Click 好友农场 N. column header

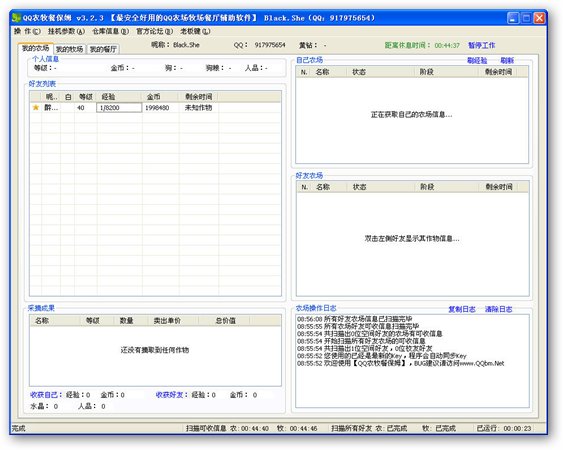[305, 187]
